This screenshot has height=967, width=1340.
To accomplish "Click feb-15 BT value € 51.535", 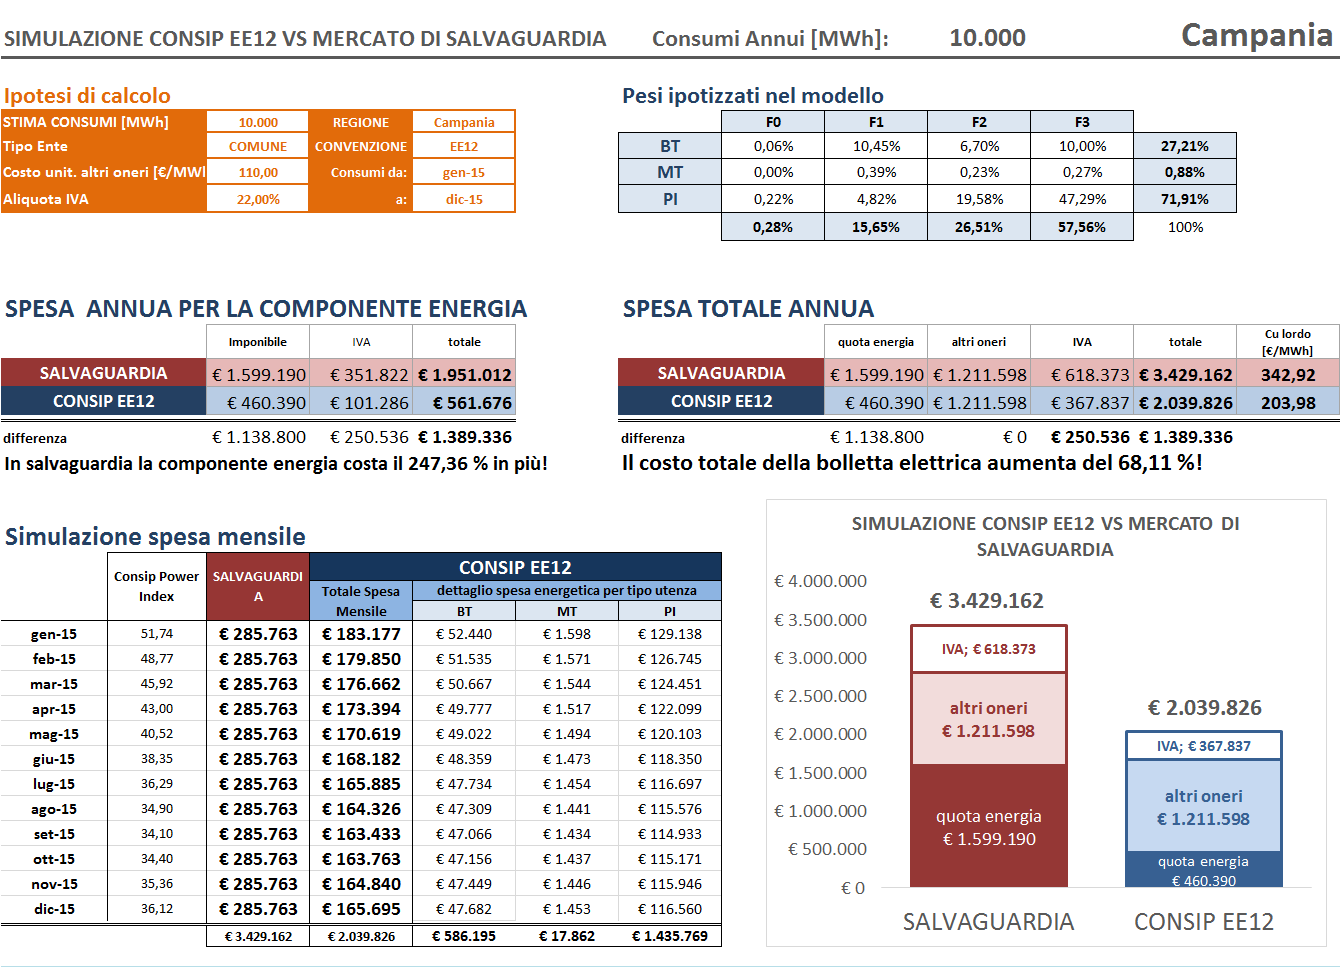I will (464, 659).
